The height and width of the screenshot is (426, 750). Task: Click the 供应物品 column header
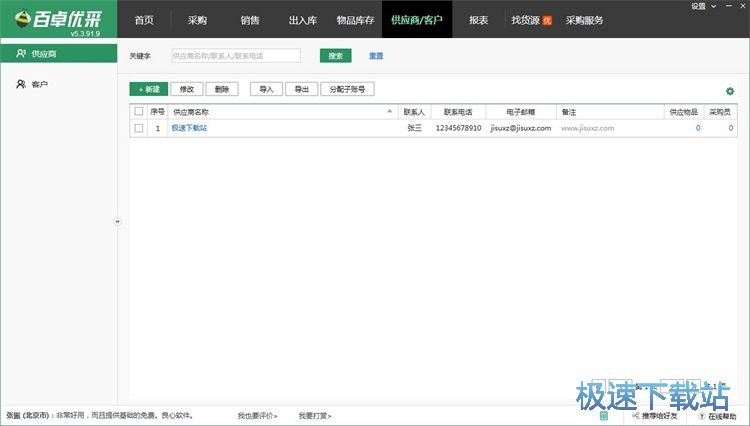pyautogui.click(x=684, y=112)
